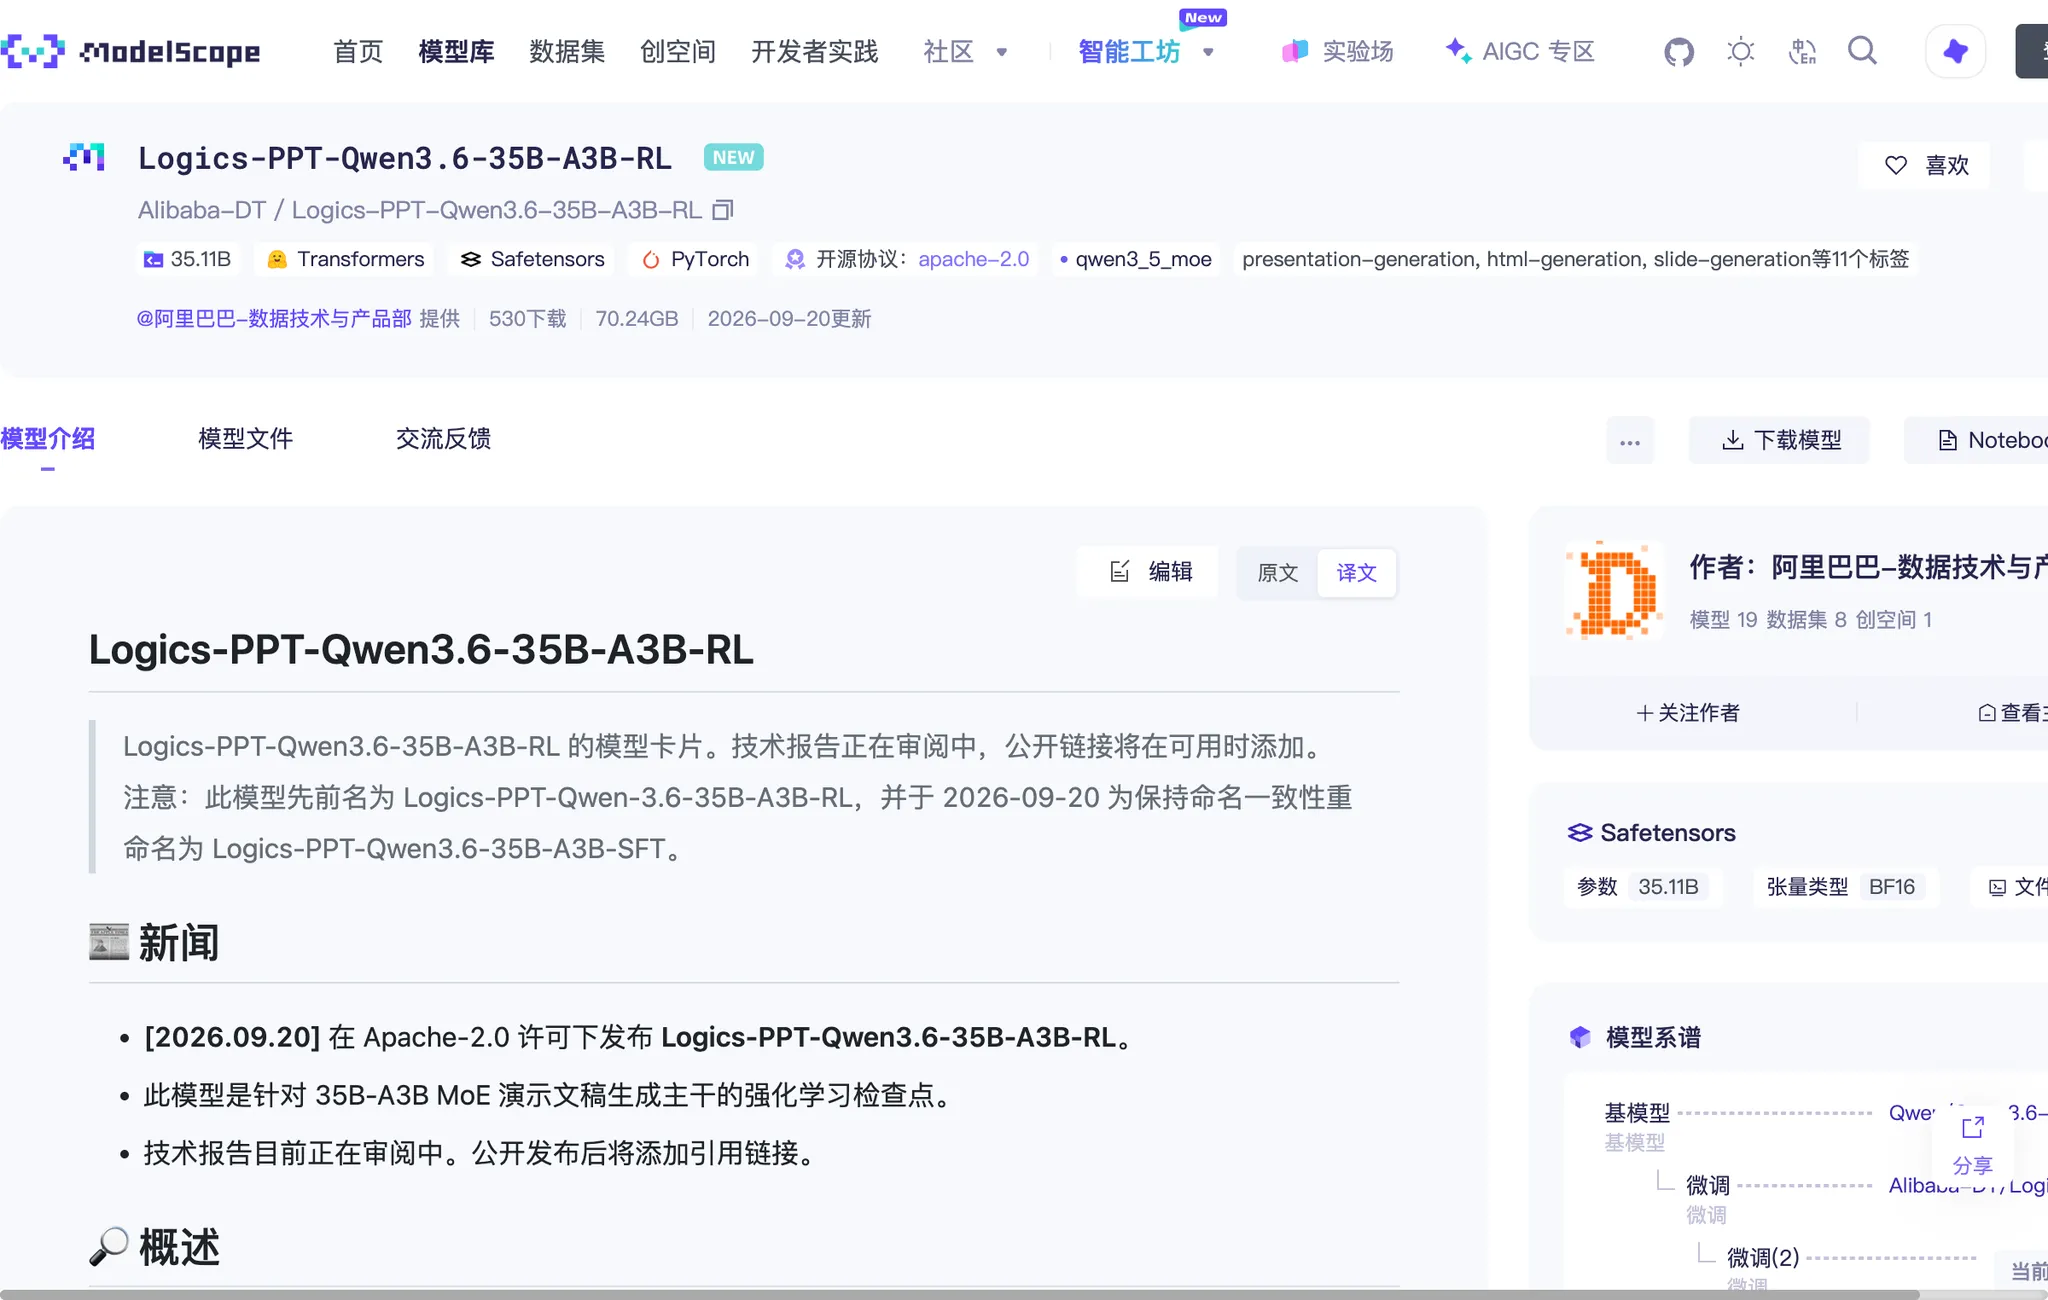
Task: Select the 模型介绍 tab
Action: pyautogui.click(x=48, y=439)
